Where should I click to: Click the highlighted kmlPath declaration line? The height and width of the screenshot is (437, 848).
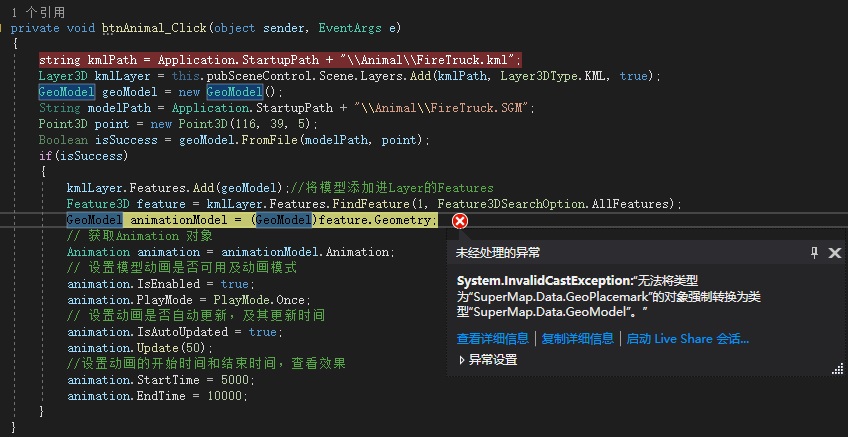click(x=280, y=59)
